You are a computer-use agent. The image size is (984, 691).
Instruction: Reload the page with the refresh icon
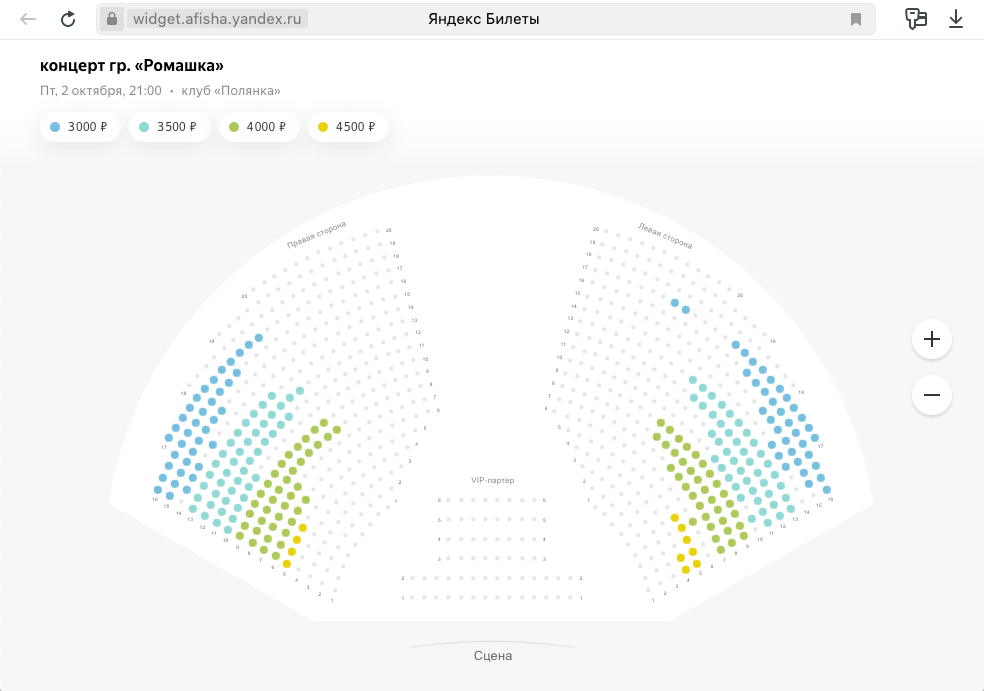[x=68, y=19]
